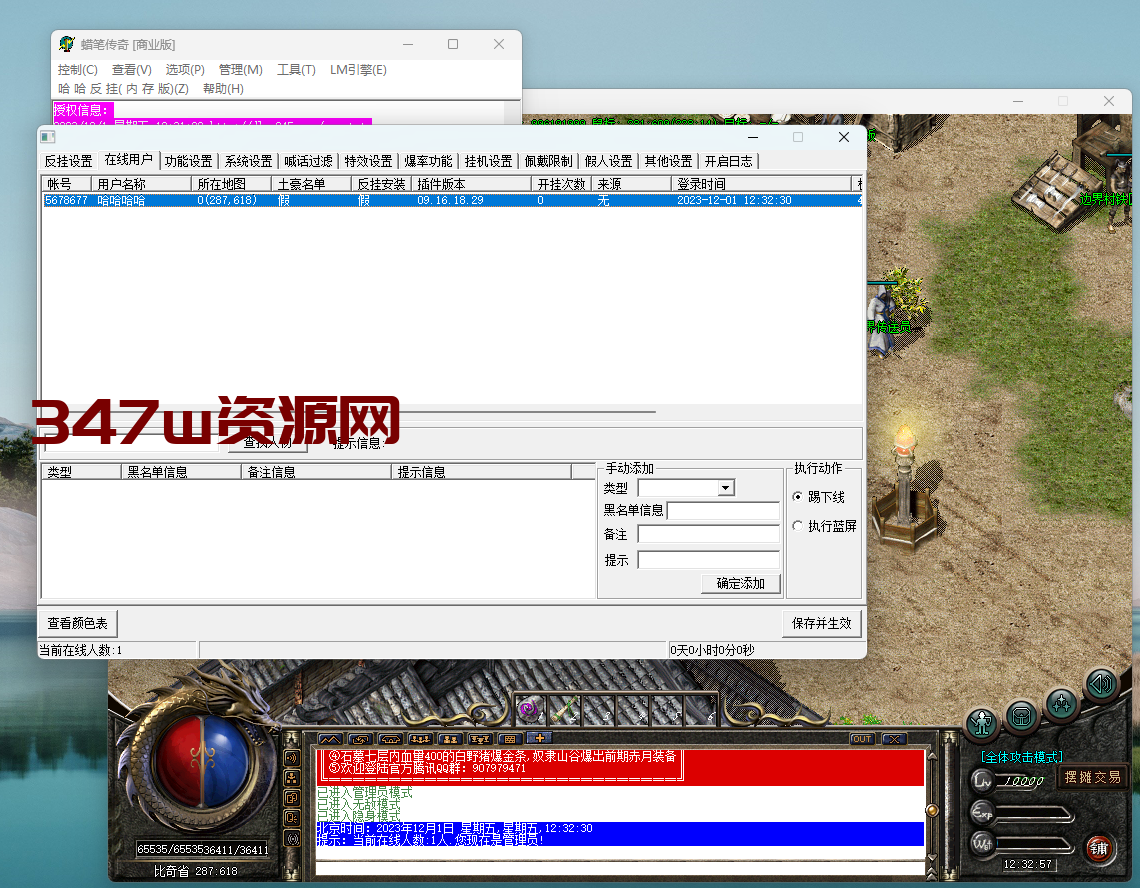Click the 帐号 column header
Screen dimensions: 1140x888
coord(66,184)
